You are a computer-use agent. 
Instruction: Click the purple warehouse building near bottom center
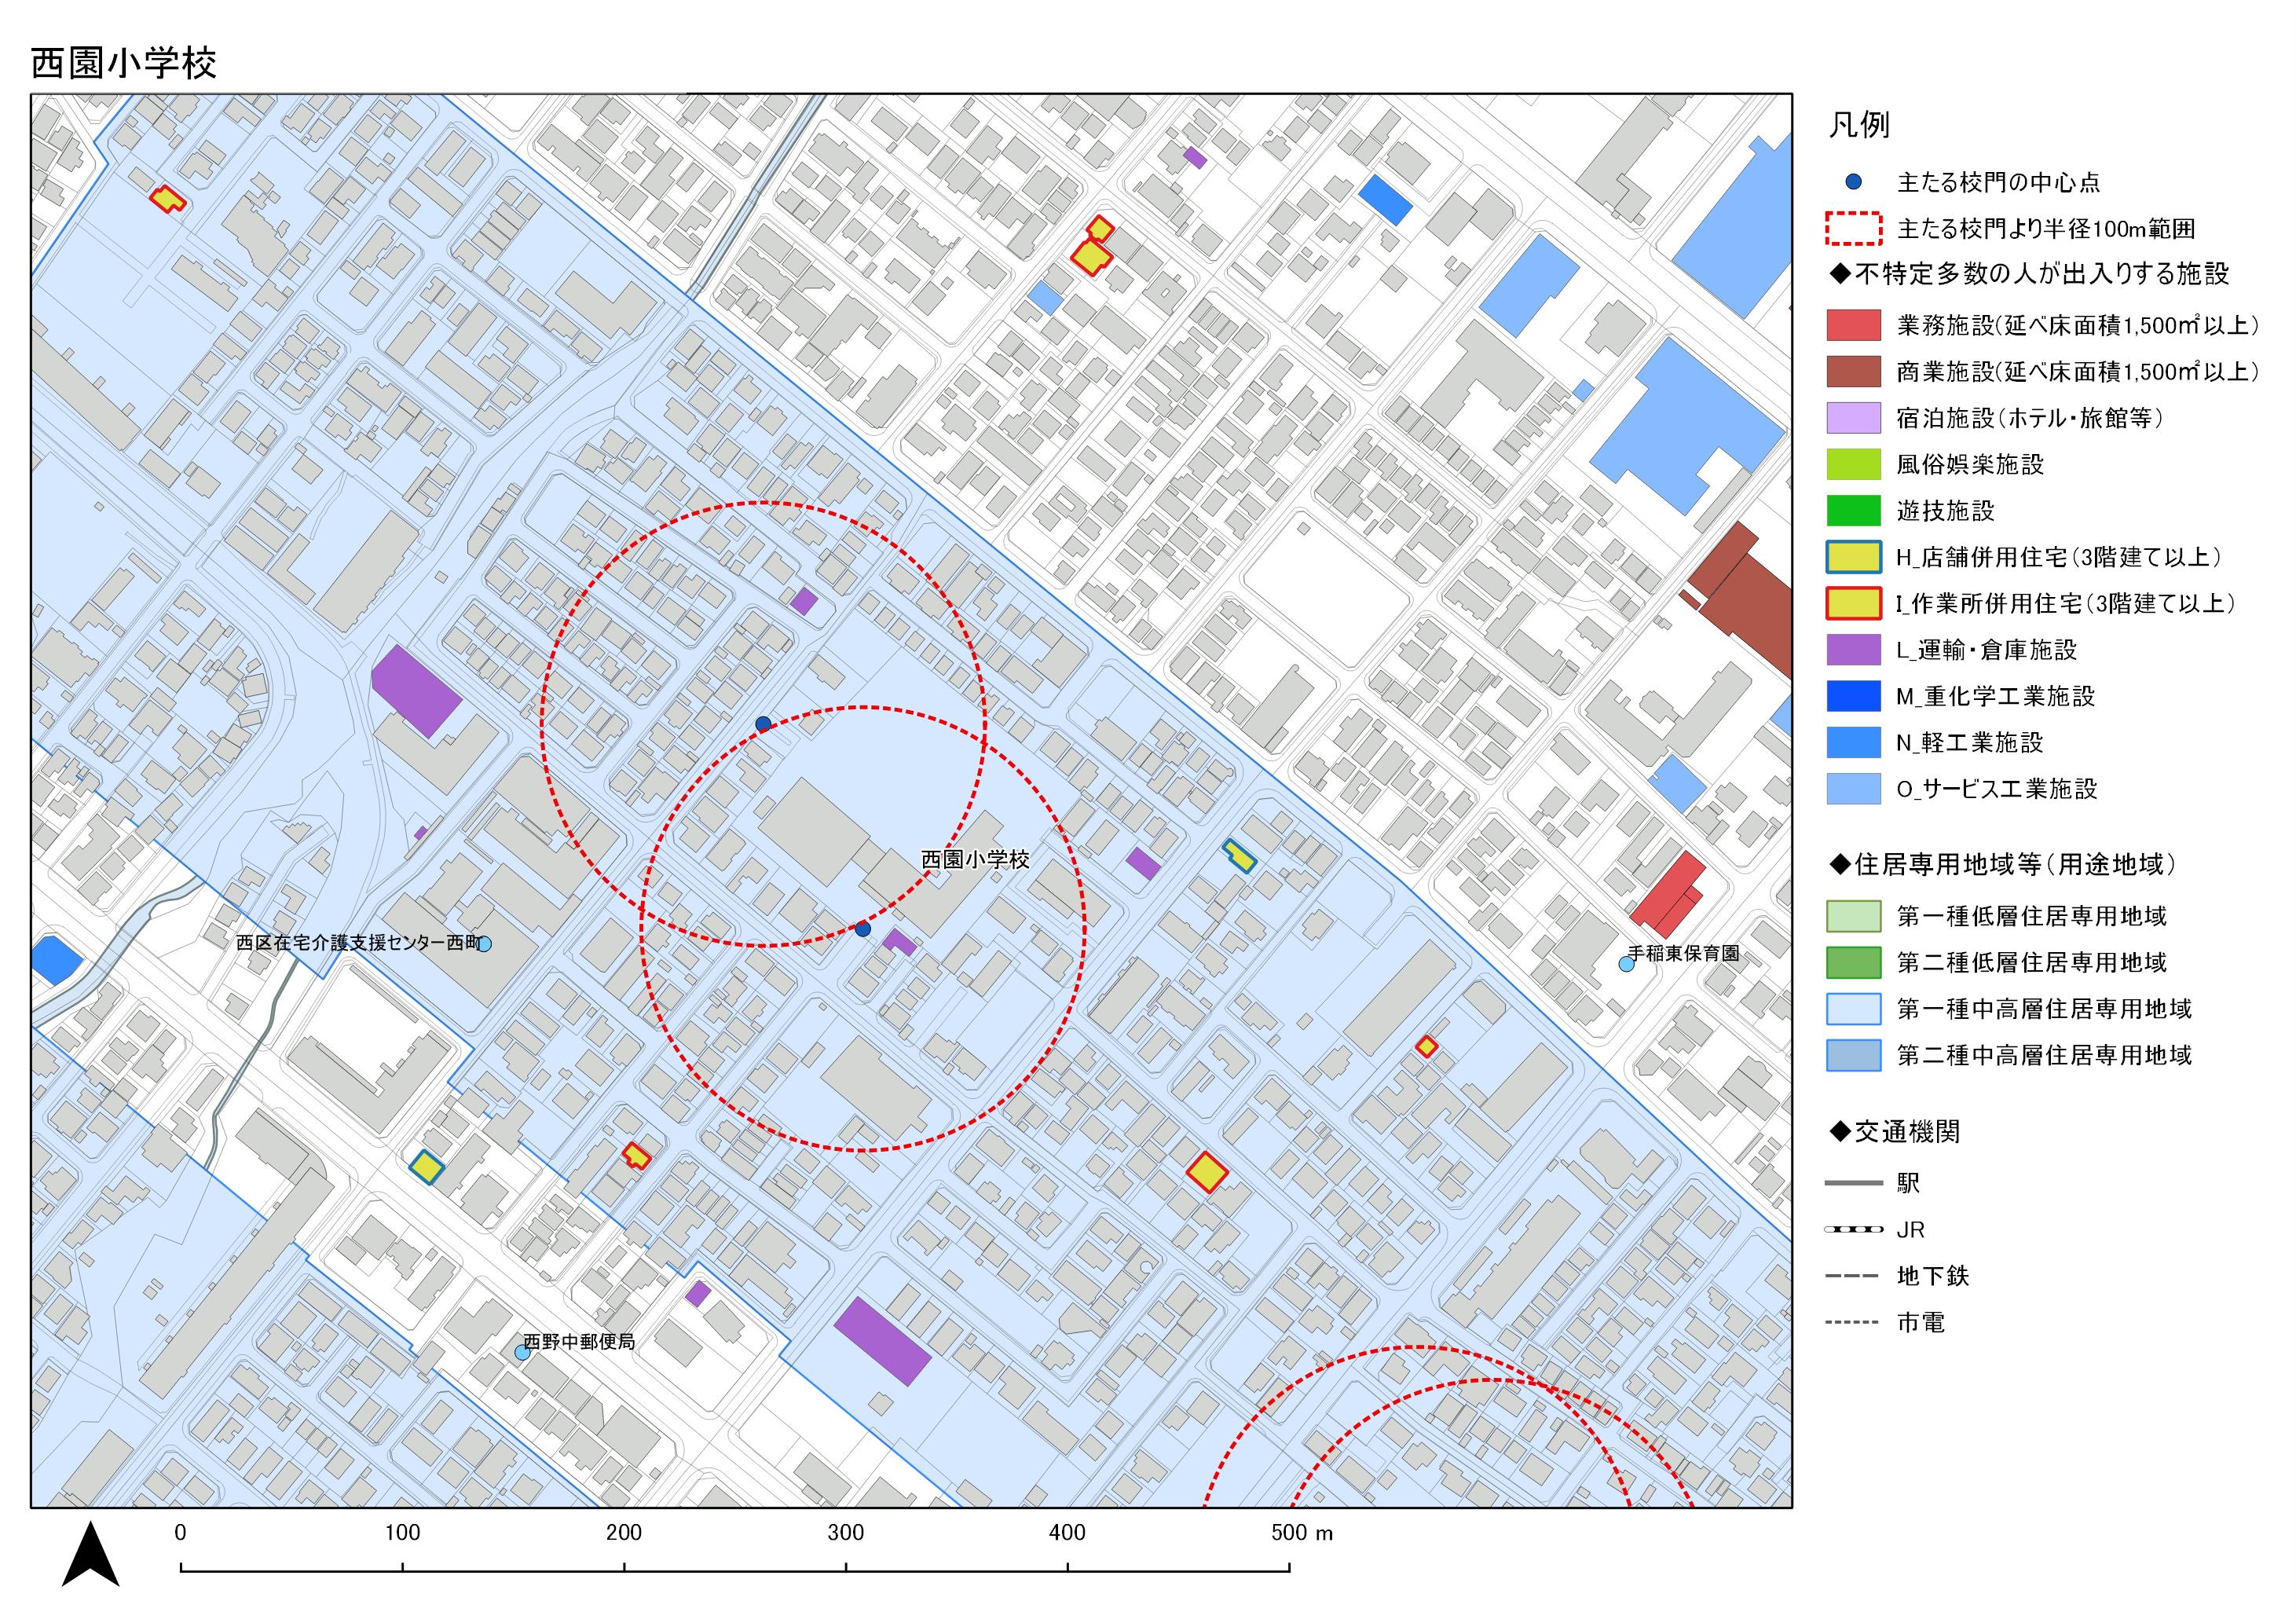(x=882, y=1341)
